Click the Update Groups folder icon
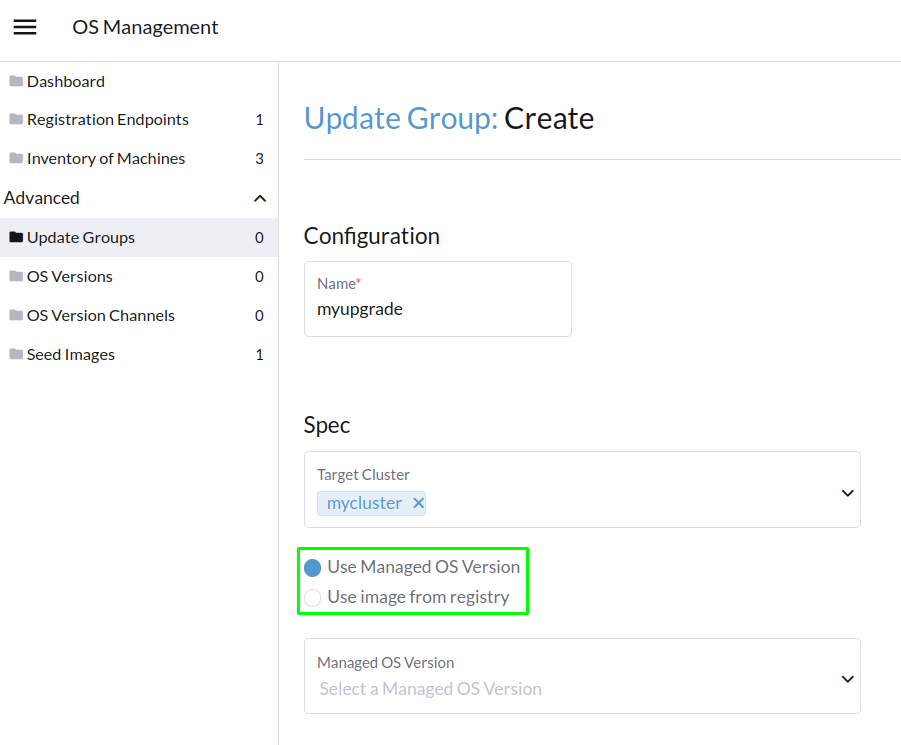The height and width of the screenshot is (745, 901). [16, 237]
